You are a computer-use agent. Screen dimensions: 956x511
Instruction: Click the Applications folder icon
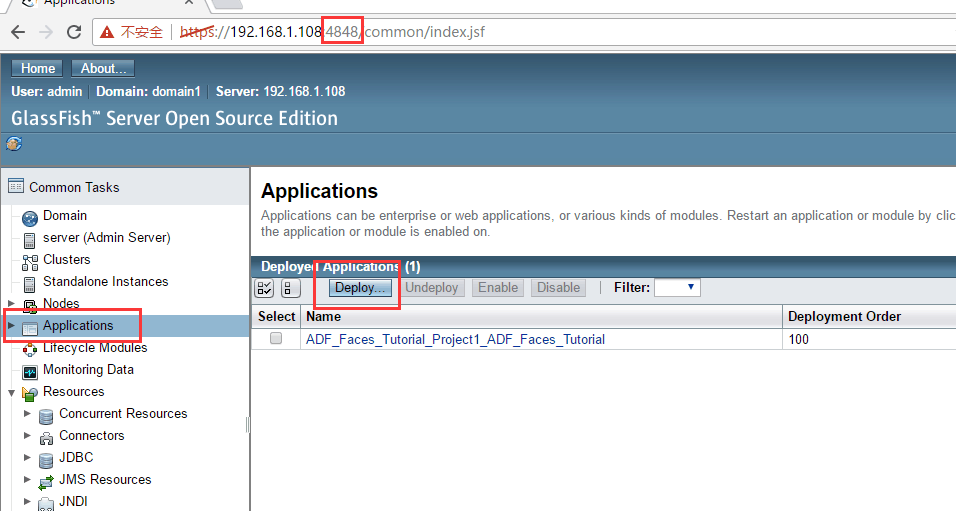[30, 328]
